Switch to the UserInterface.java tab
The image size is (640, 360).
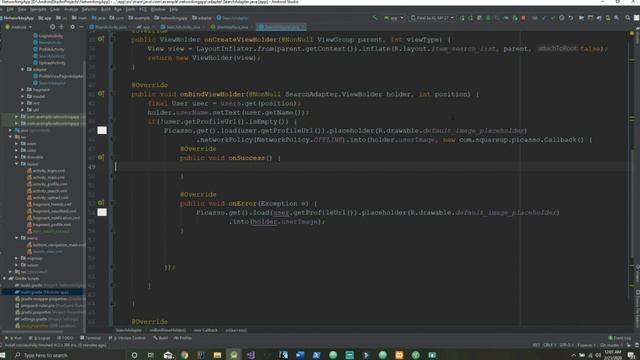point(232,27)
